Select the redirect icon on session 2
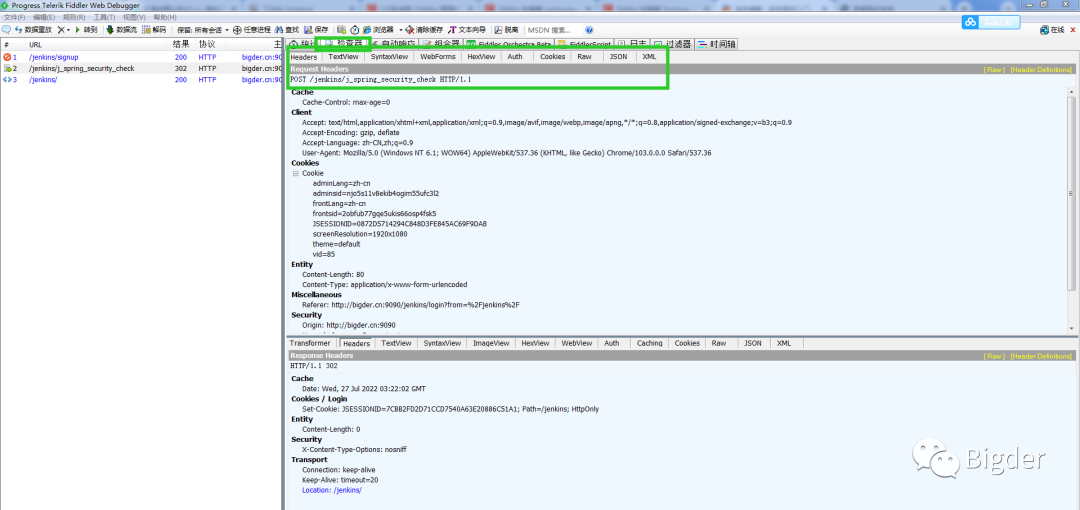The image size is (1080, 510). [7, 68]
